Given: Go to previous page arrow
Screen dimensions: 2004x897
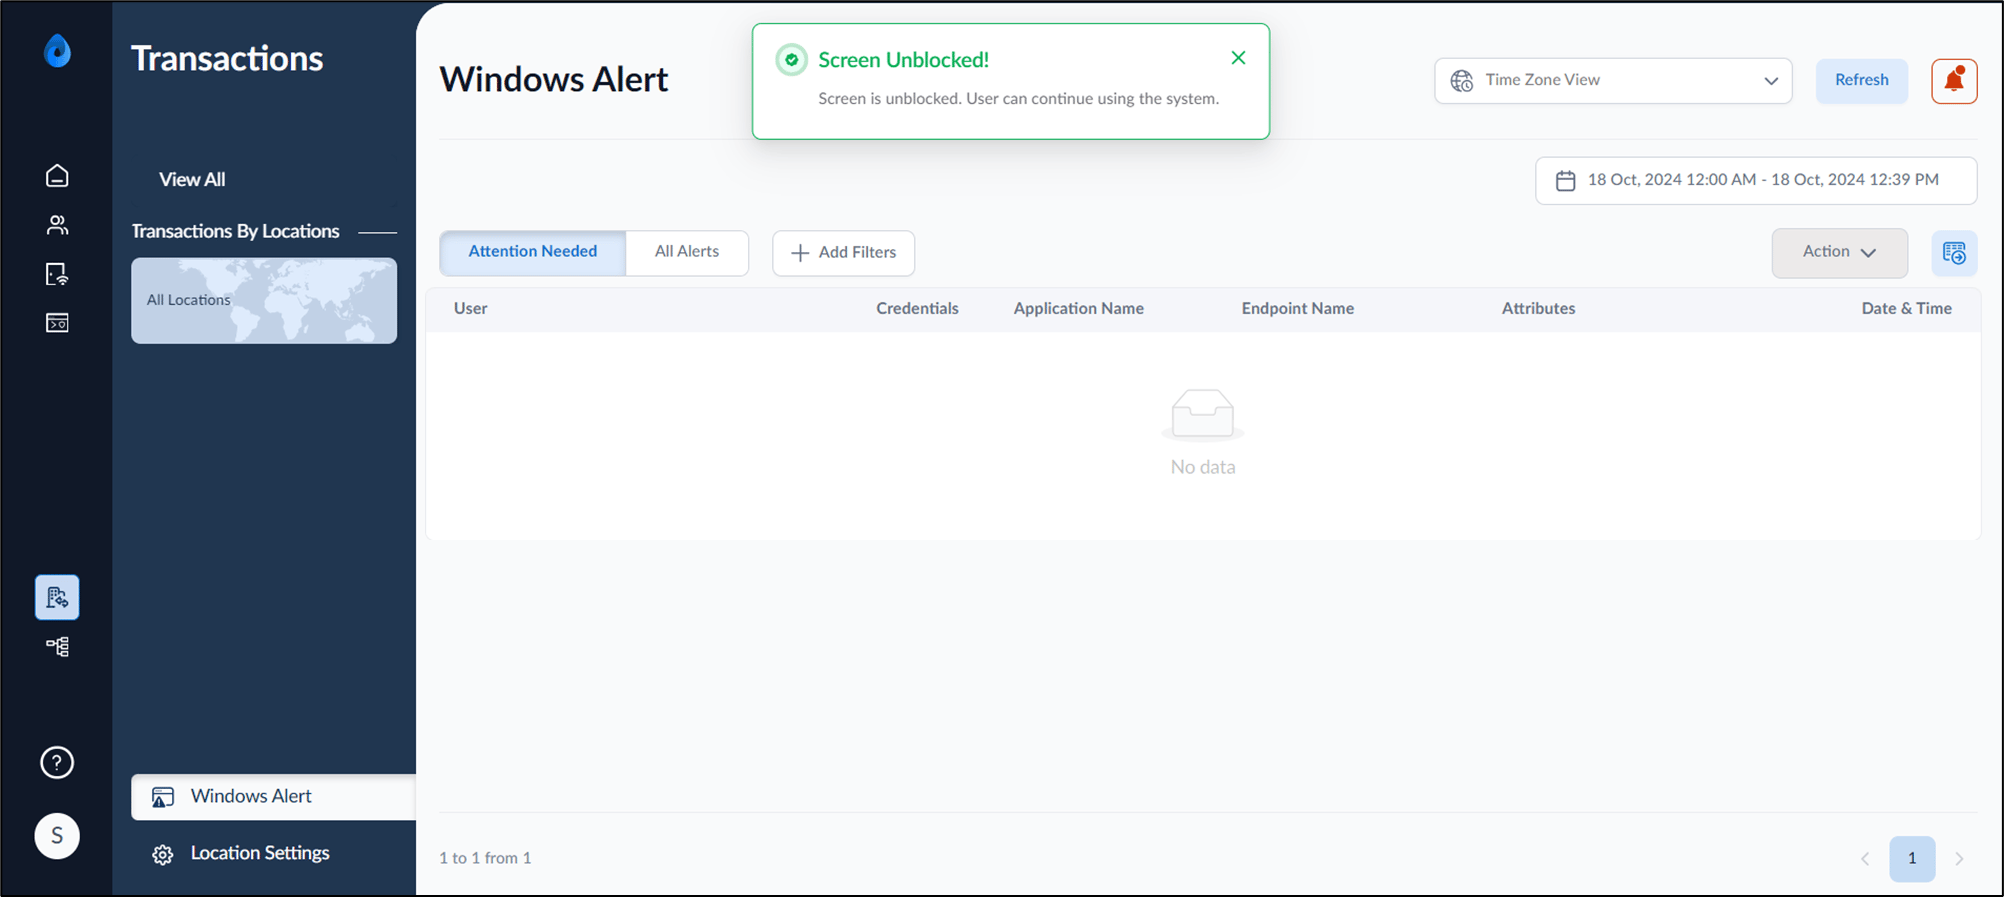Looking at the screenshot, I should tap(1865, 859).
